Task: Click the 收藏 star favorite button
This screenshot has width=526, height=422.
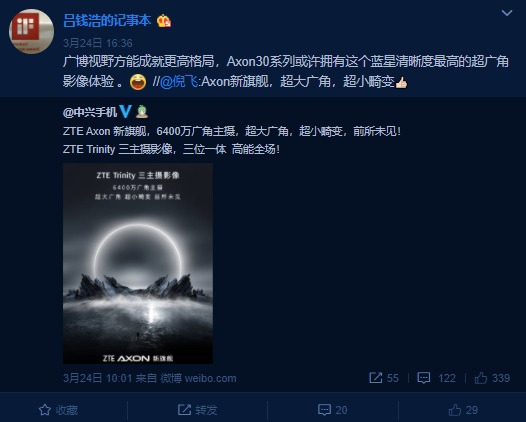Action: pyautogui.click(x=58, y=410)
